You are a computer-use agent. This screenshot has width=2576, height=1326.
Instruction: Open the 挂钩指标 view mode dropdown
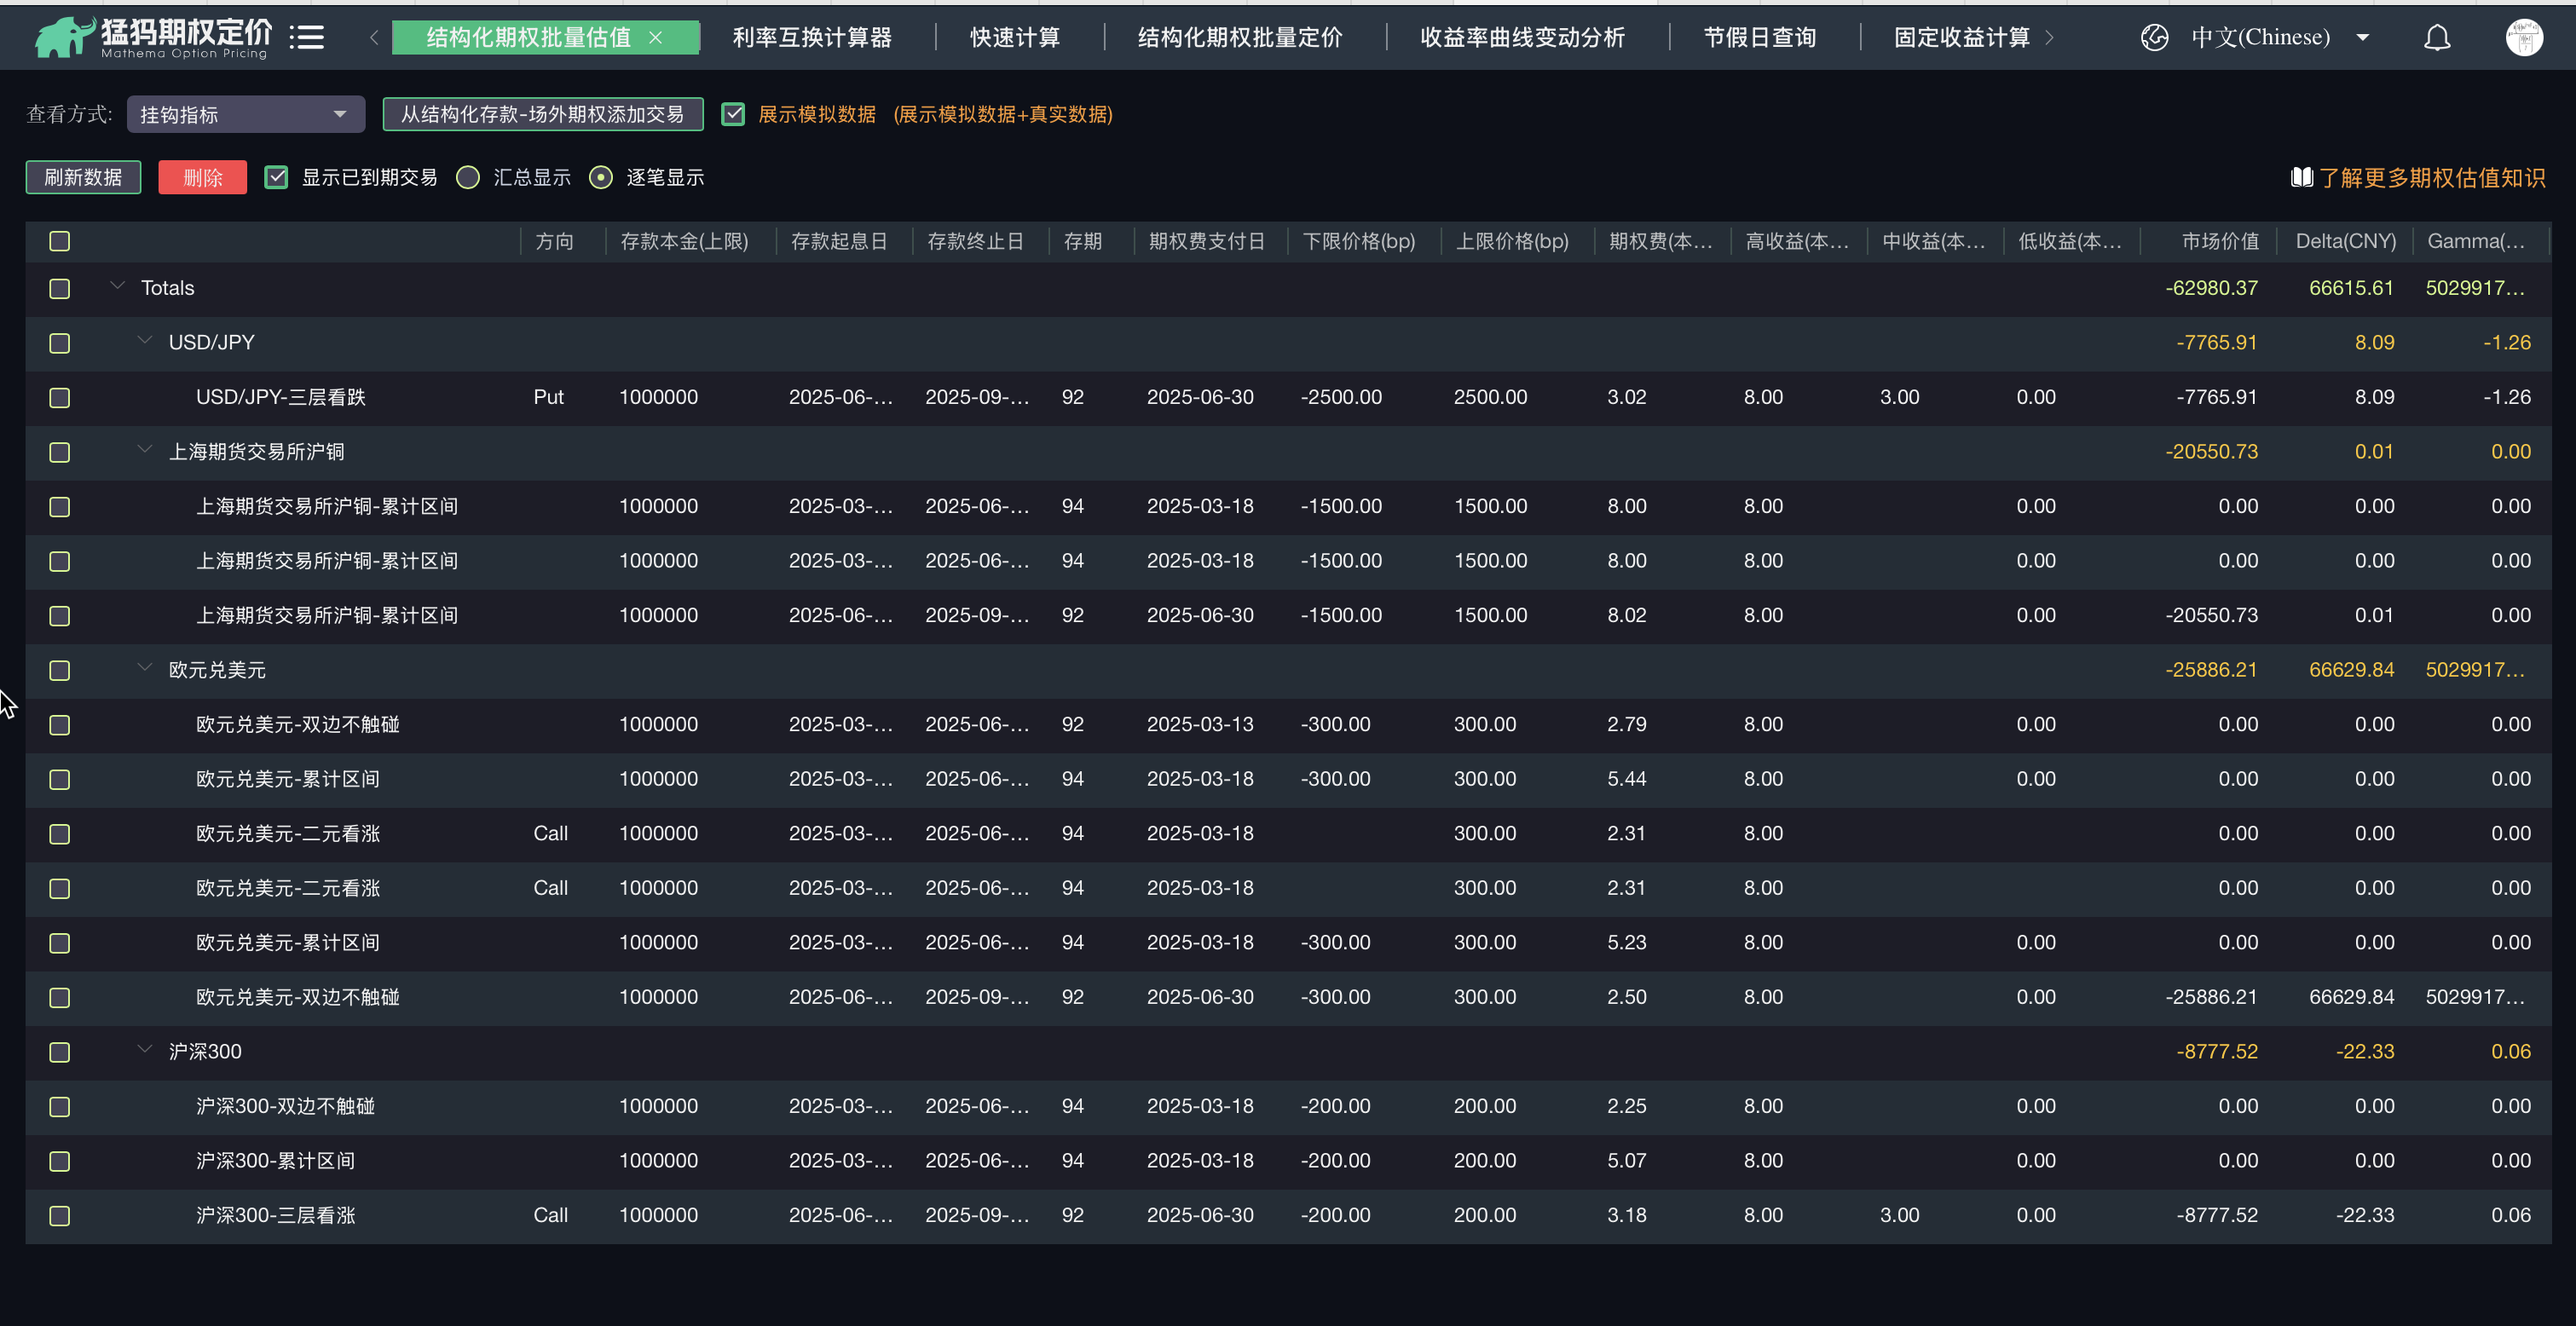coord(245,114)
